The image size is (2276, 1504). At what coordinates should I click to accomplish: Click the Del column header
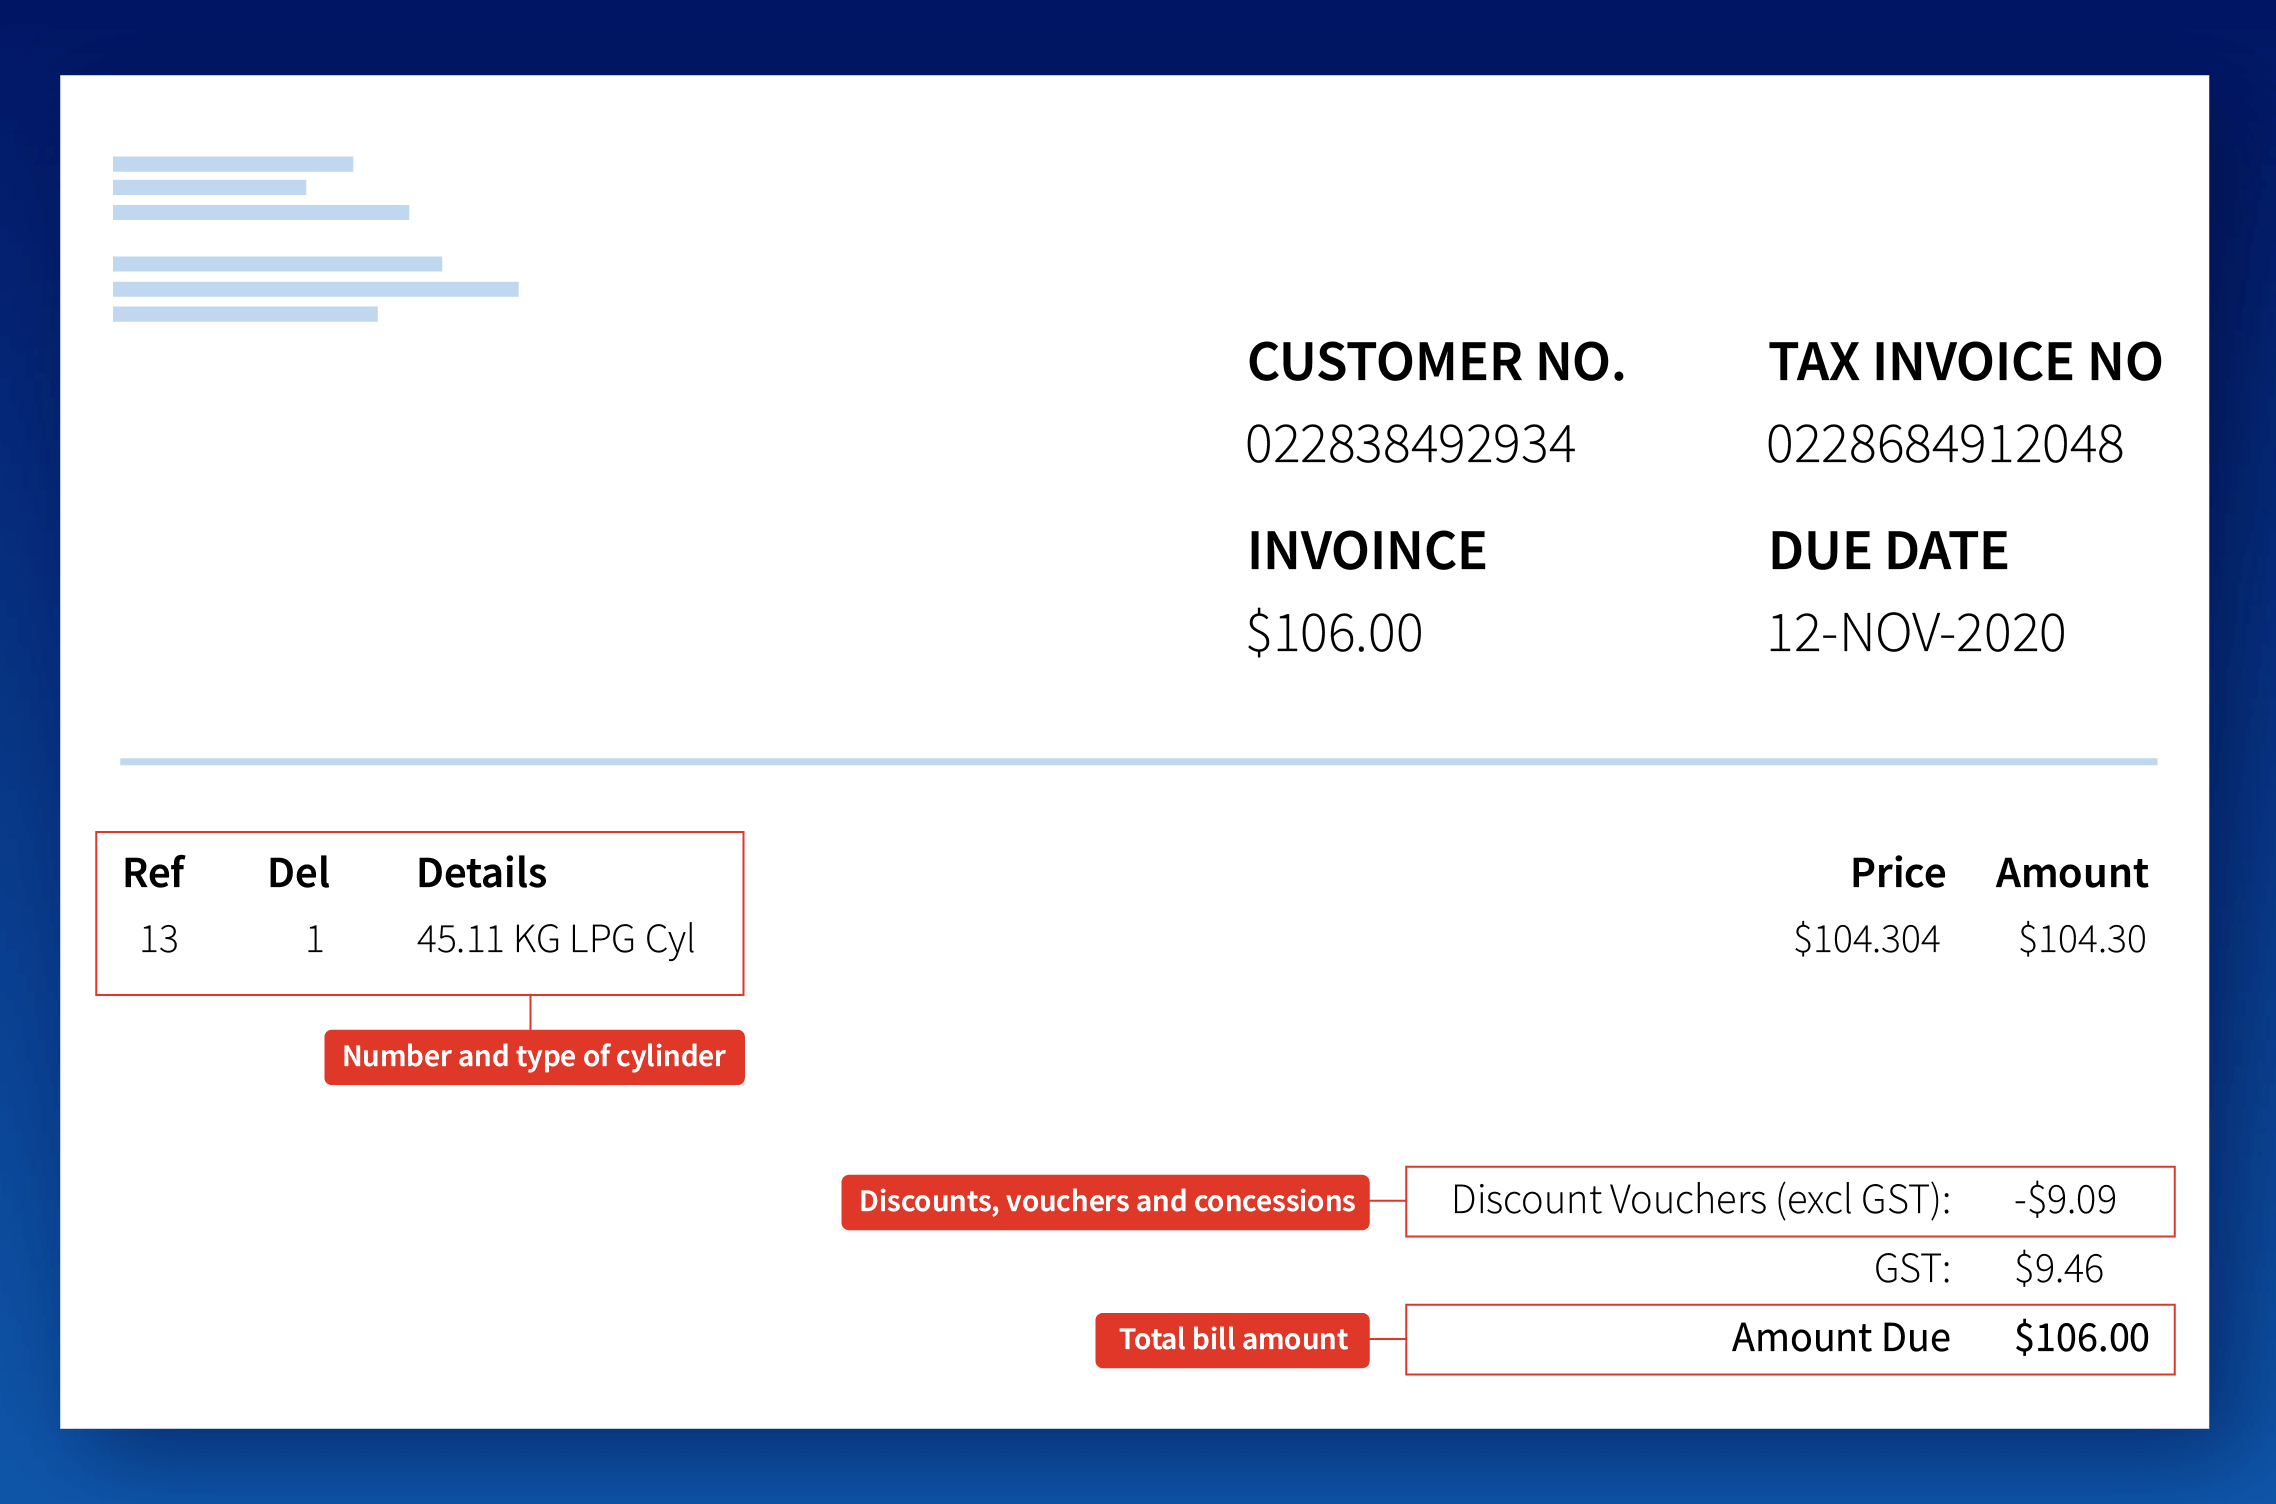[298, 873]
